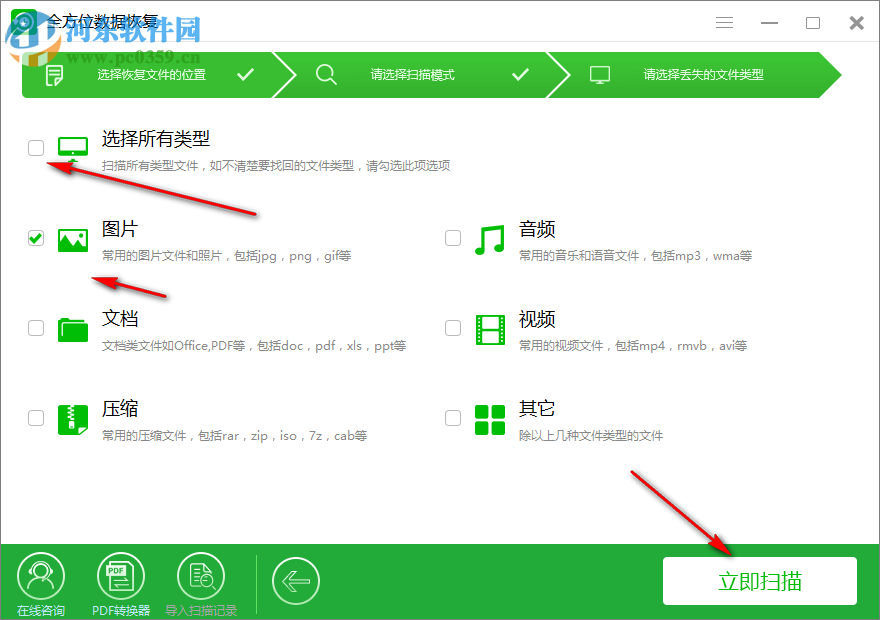This screenshot has width=880, height=620.
Task: Open the hamburger menu
Action: (x=724, y=22)
